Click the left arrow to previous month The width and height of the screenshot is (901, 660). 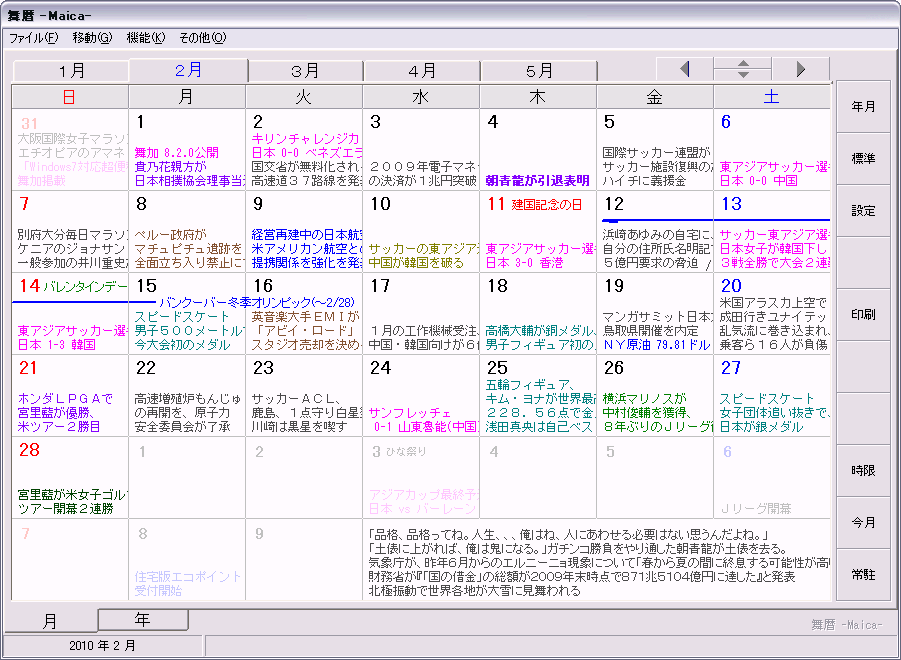click(x=684, y=70)
